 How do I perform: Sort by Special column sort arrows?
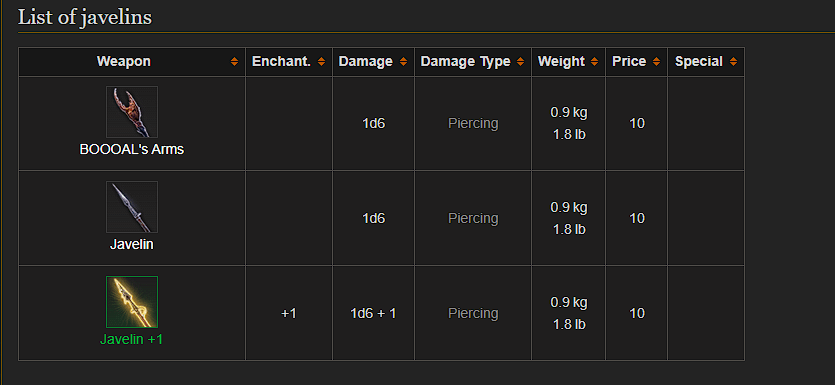733,62
